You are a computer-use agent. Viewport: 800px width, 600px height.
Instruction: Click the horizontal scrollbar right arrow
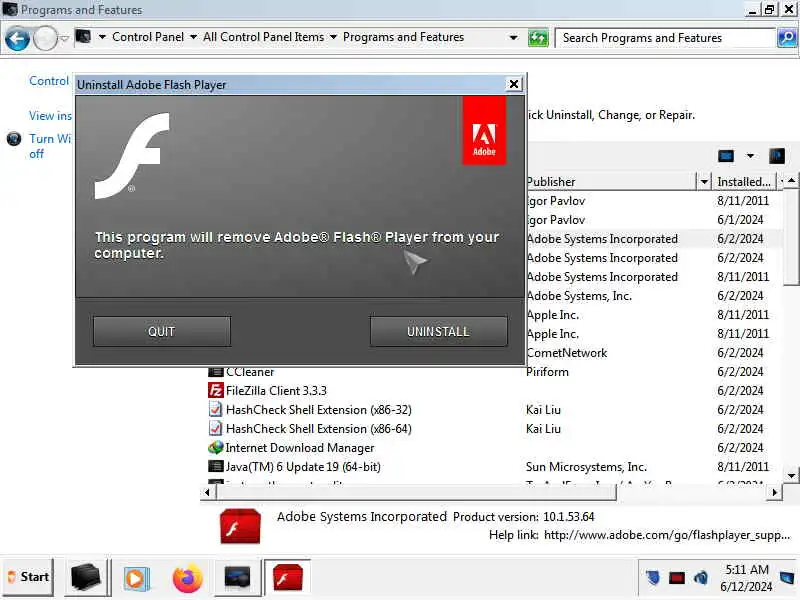[x=775, y=492]
